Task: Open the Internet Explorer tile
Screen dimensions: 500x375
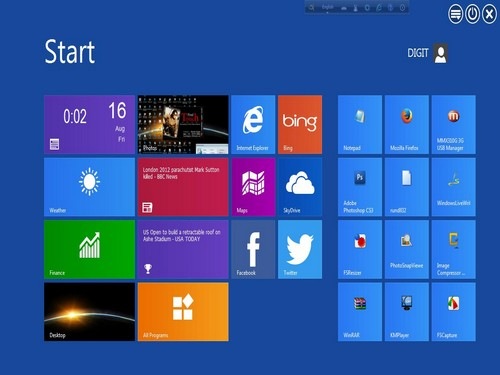Action: click(x=253, y=124)
